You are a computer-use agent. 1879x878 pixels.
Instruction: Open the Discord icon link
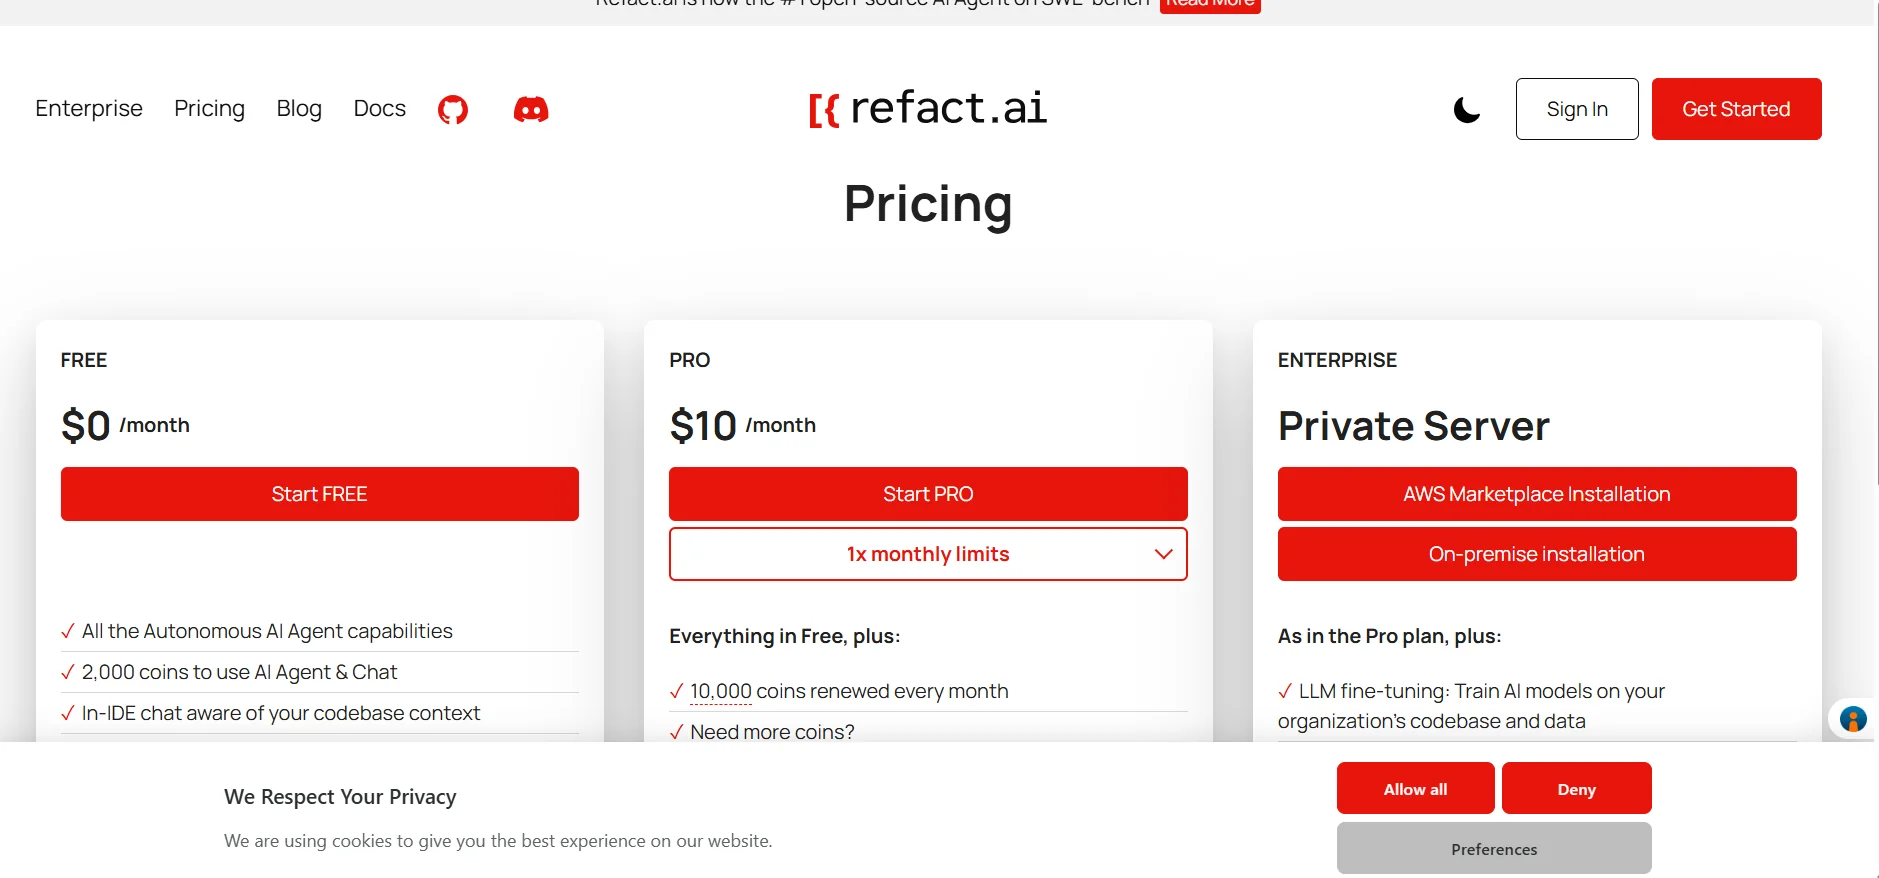click(x=531, y=109)
